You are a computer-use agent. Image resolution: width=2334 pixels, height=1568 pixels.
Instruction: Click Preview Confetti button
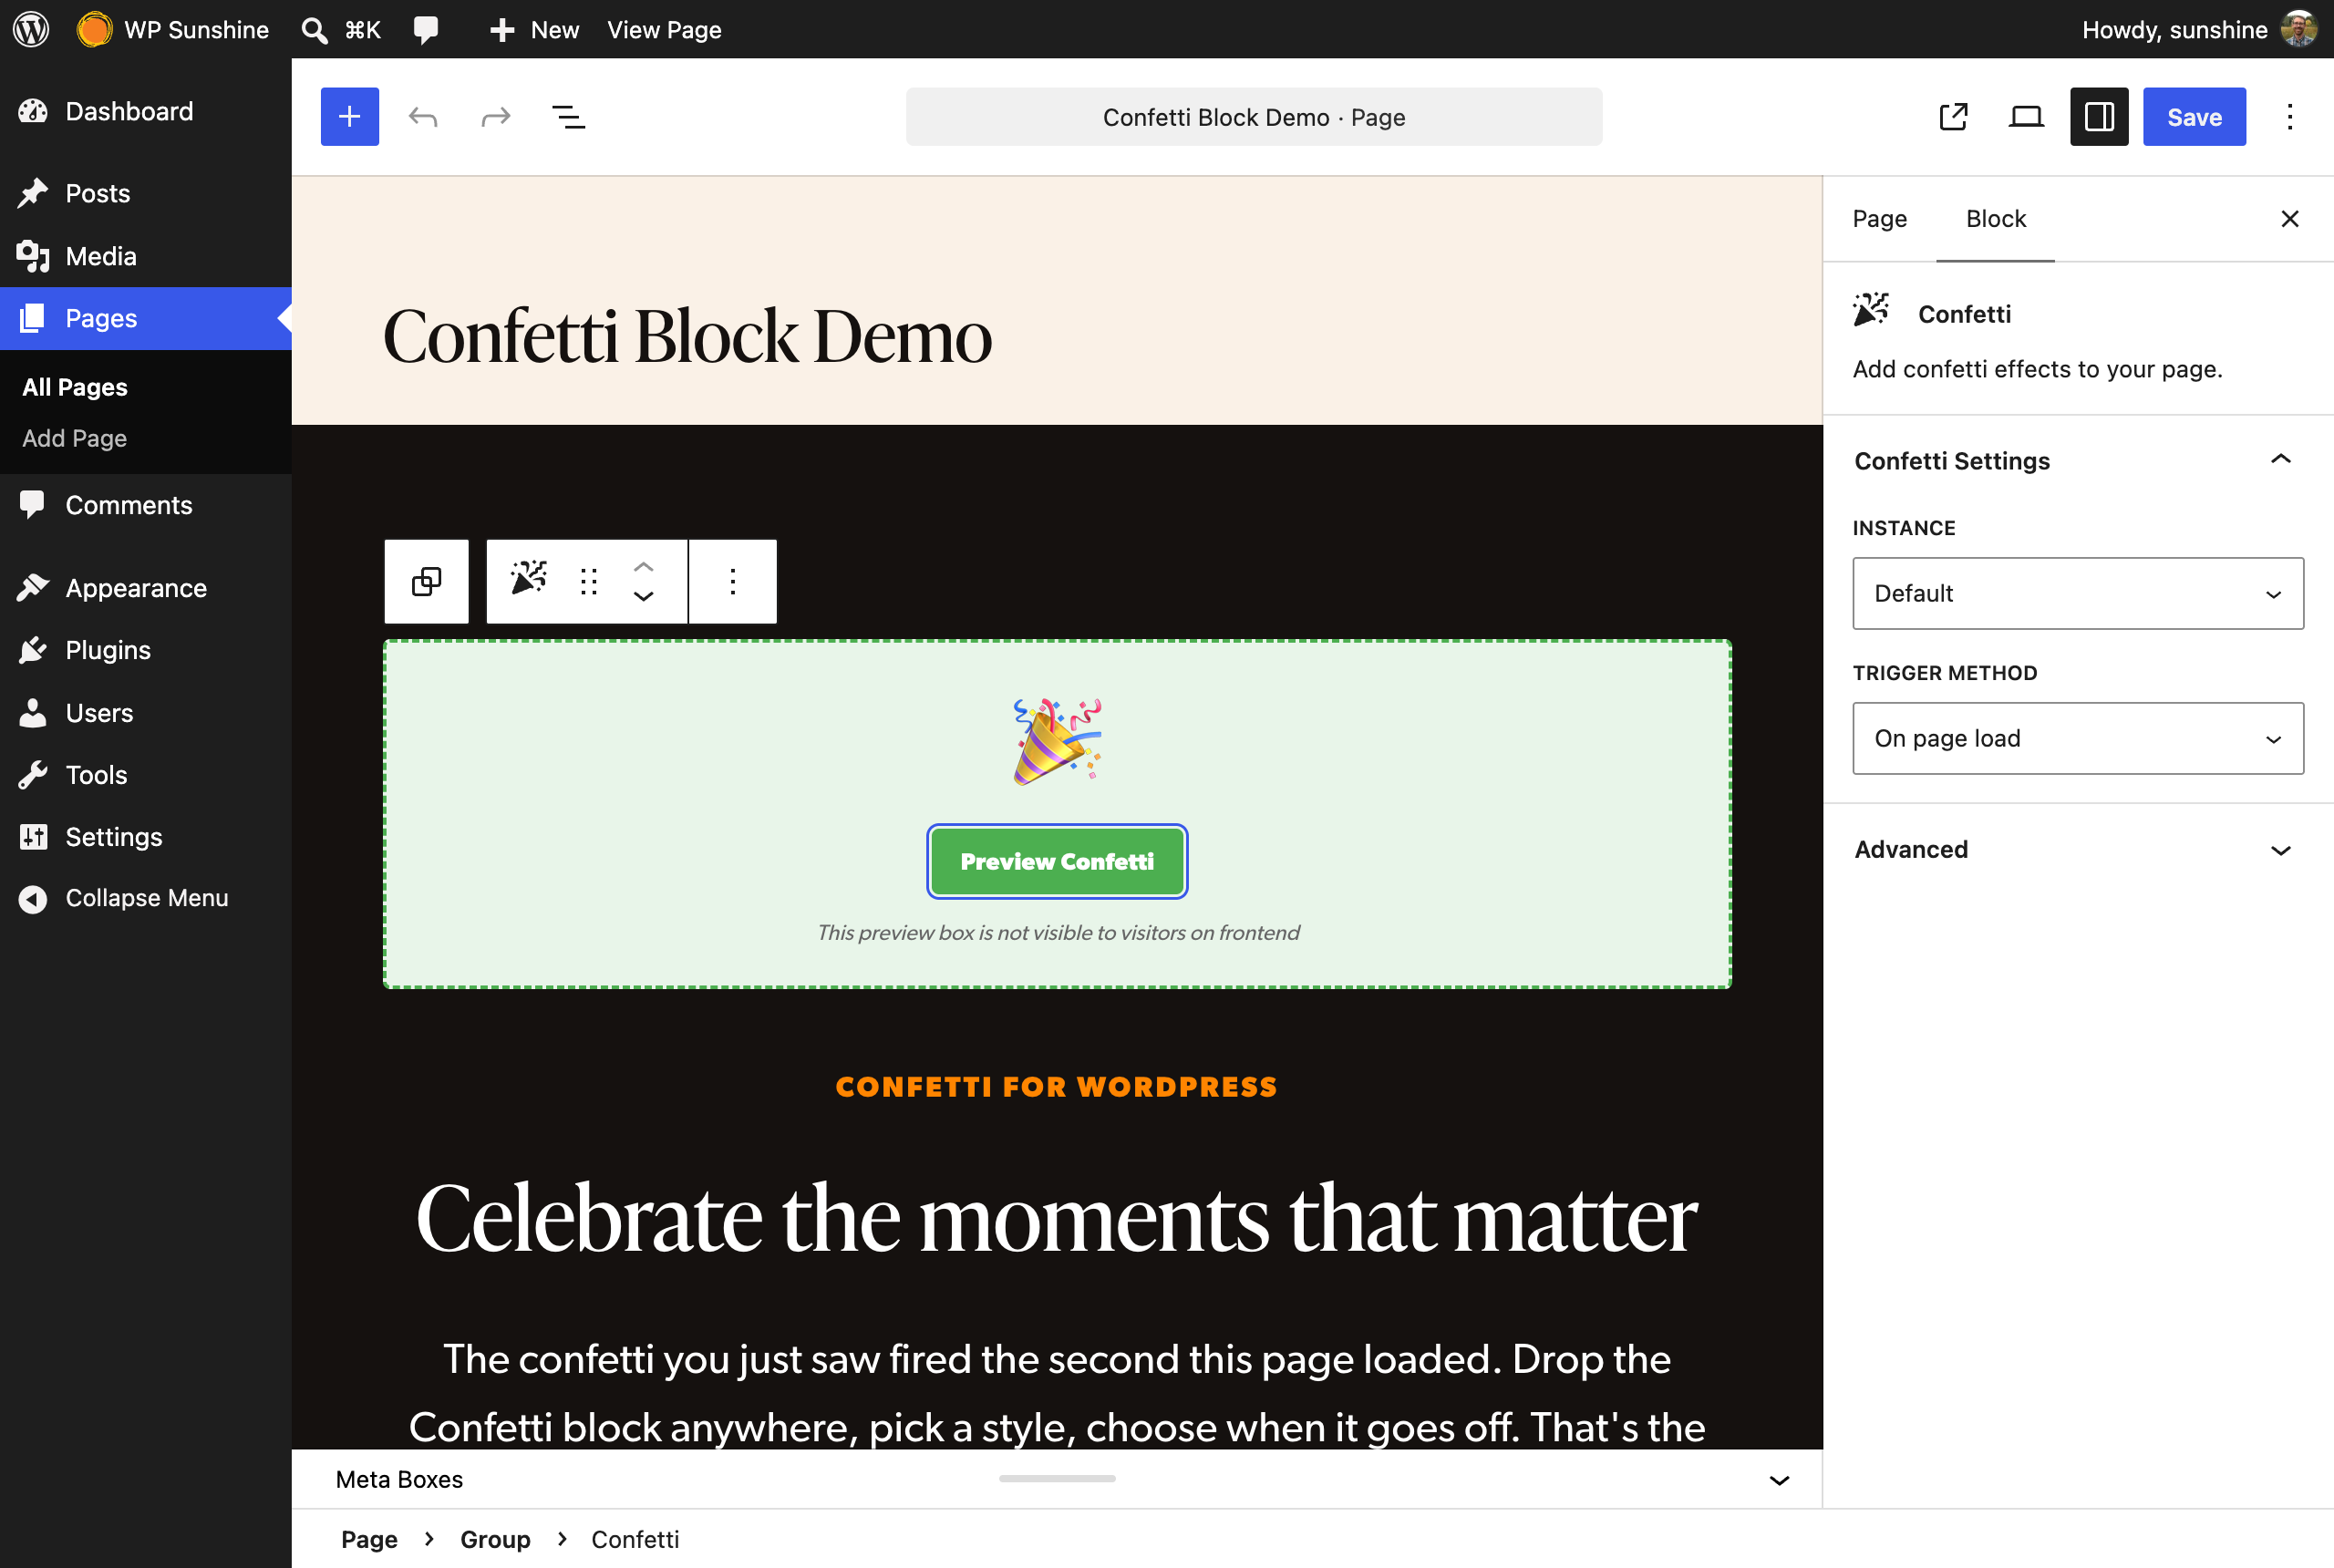click(1057, 861)
